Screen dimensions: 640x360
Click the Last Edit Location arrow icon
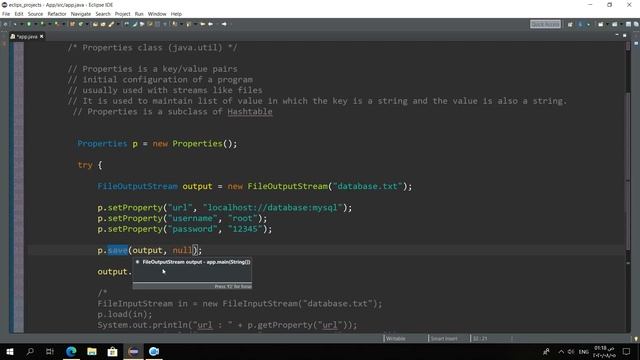202,24
